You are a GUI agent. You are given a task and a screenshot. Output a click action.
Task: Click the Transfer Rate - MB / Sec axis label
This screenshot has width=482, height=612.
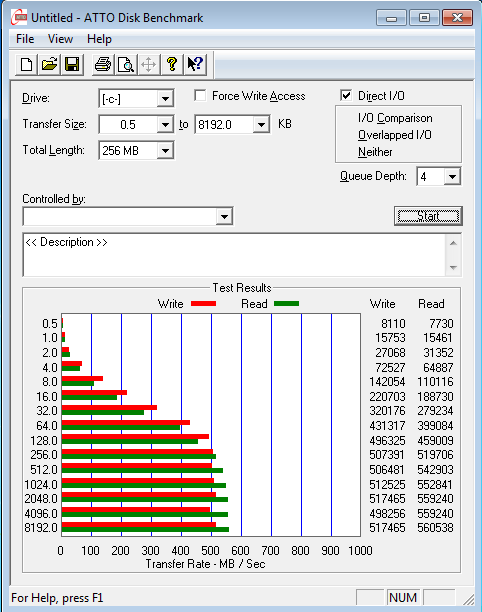[205, 564]
